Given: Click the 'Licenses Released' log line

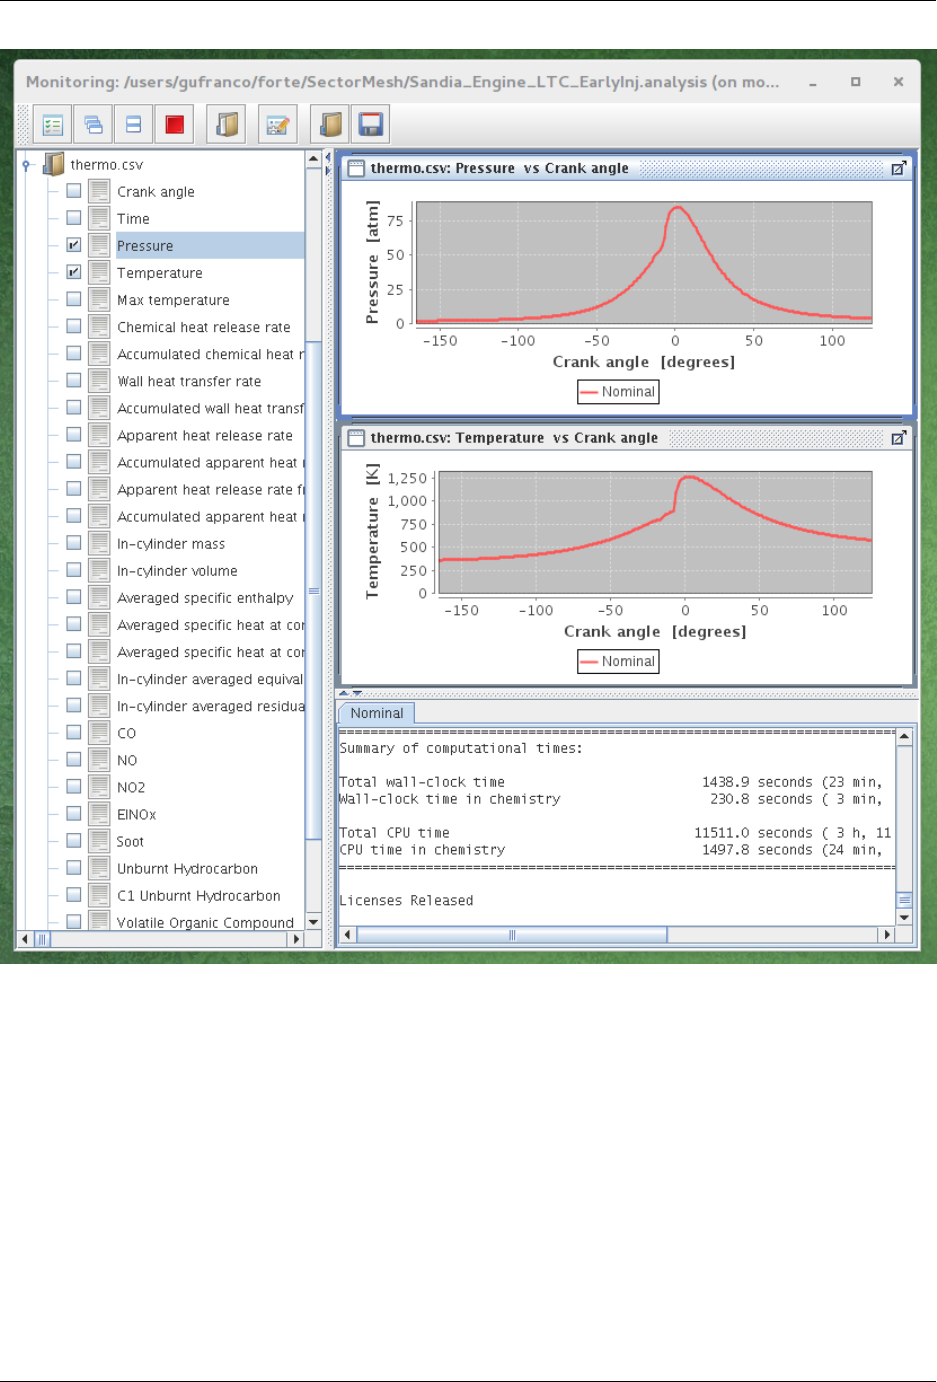Looking at the screenshot, I should point(406,900).
